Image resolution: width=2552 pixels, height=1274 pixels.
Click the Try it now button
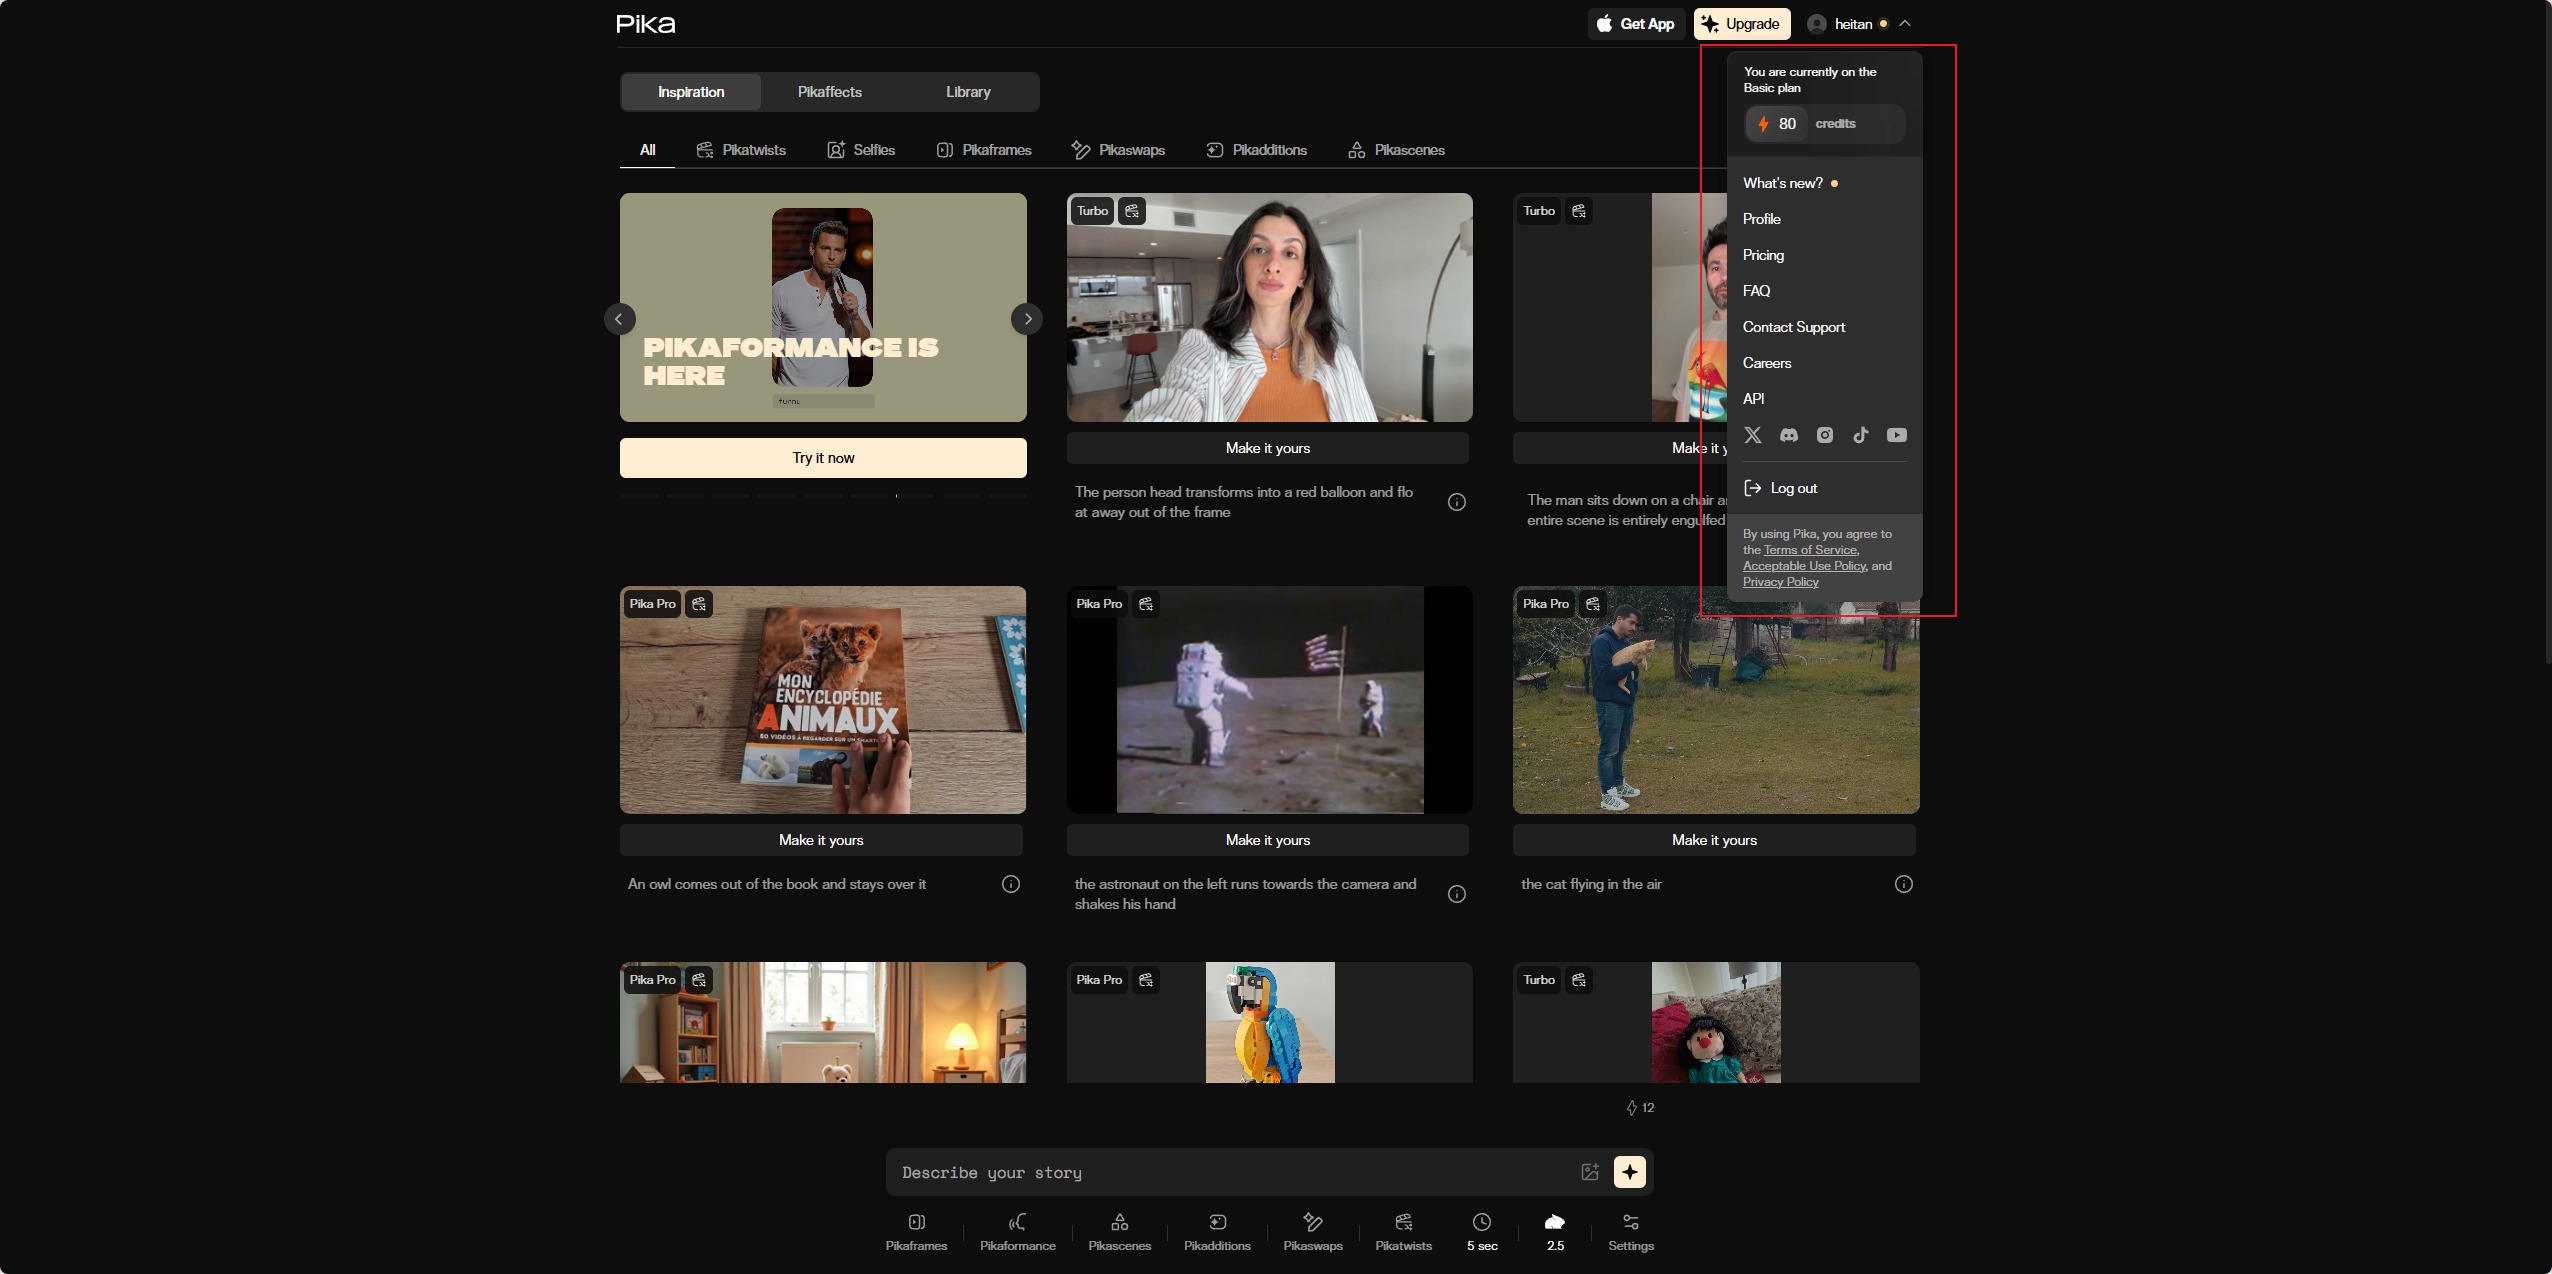pos(823,458)
